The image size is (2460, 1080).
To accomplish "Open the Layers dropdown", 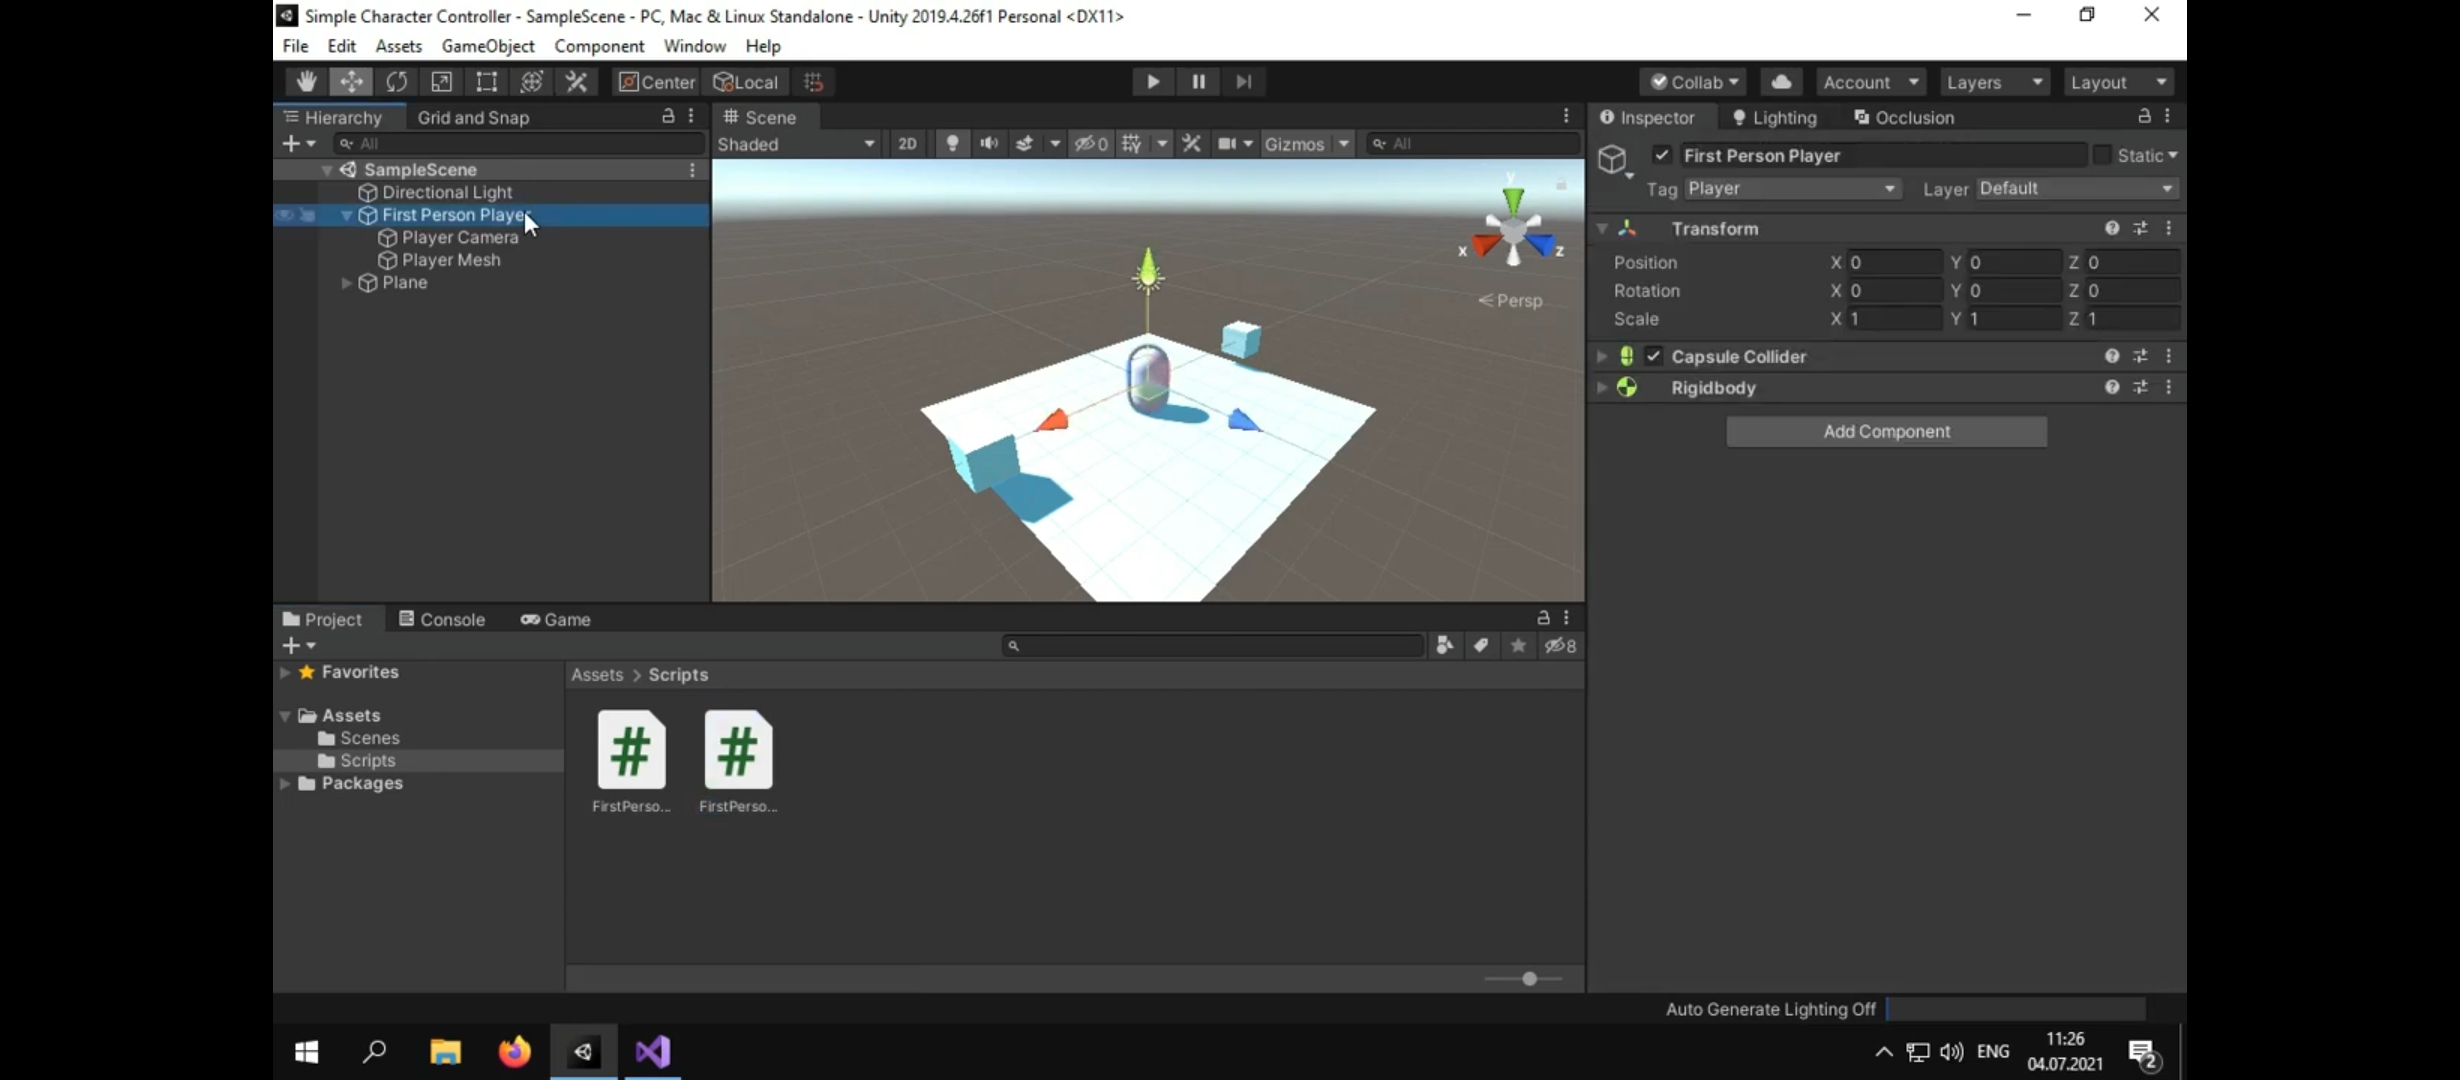I will click(1994, 82).
